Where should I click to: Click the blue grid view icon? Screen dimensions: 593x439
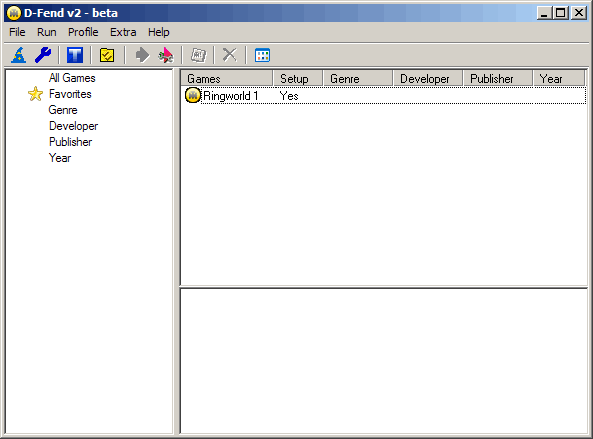tap(262, 55)
